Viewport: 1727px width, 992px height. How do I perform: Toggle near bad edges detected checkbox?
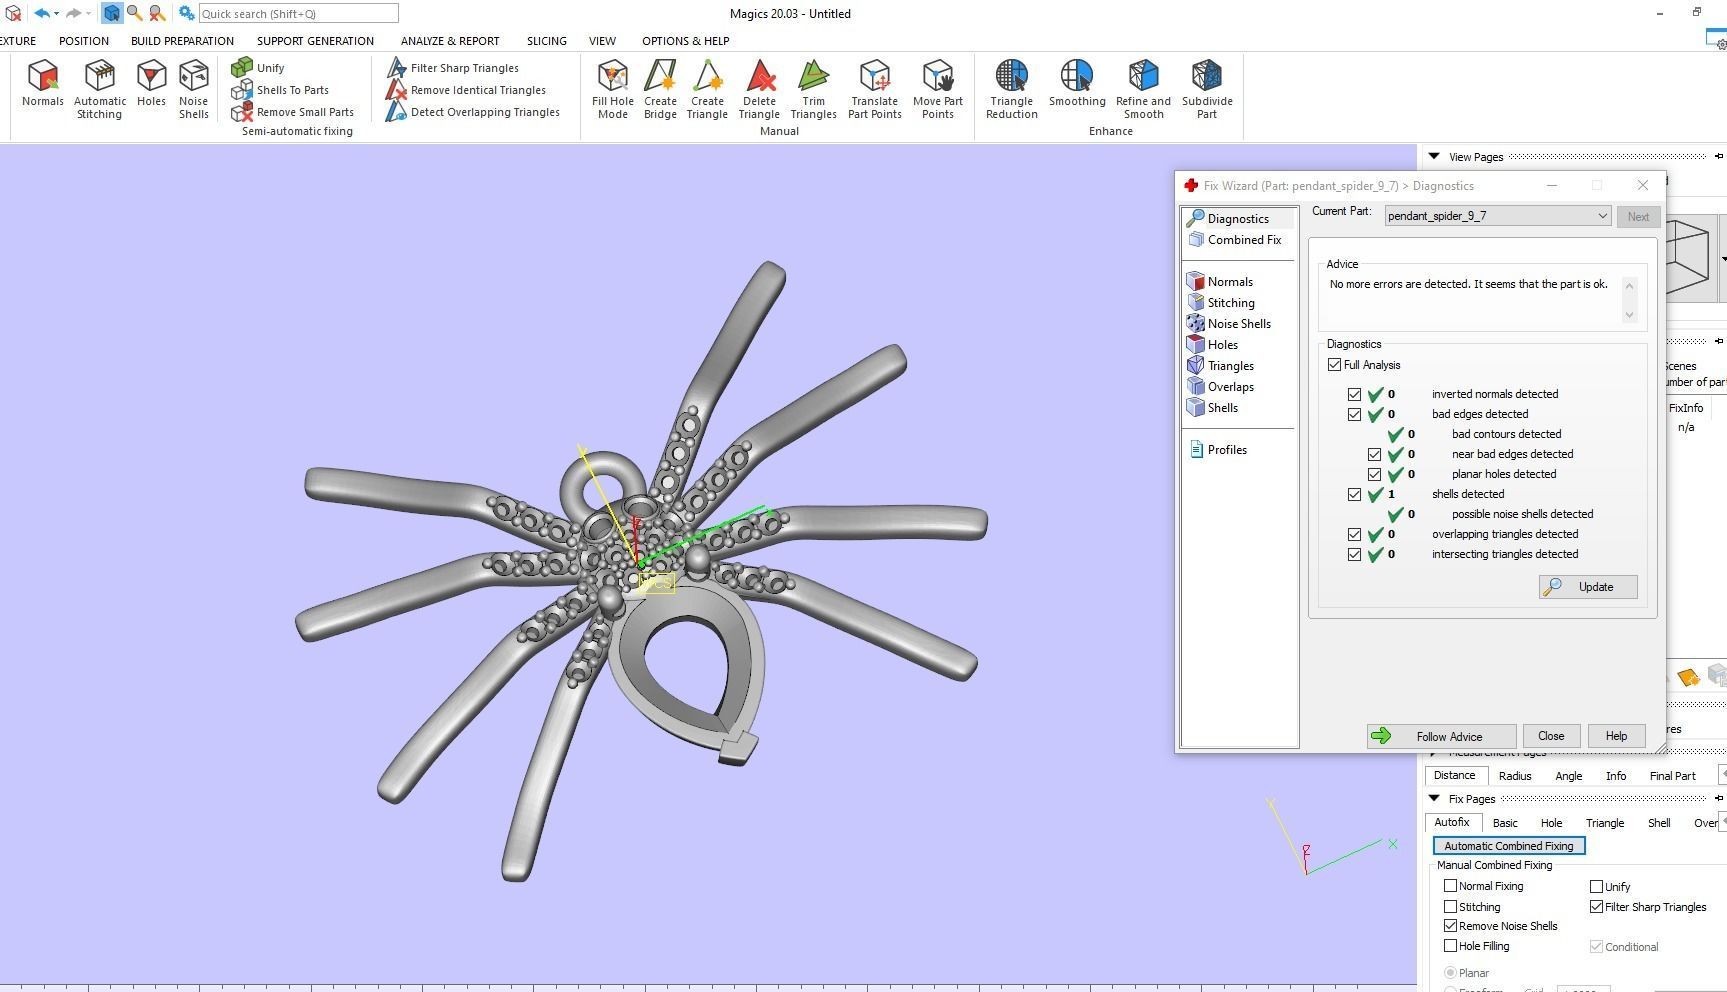(x=1374, y=454)
